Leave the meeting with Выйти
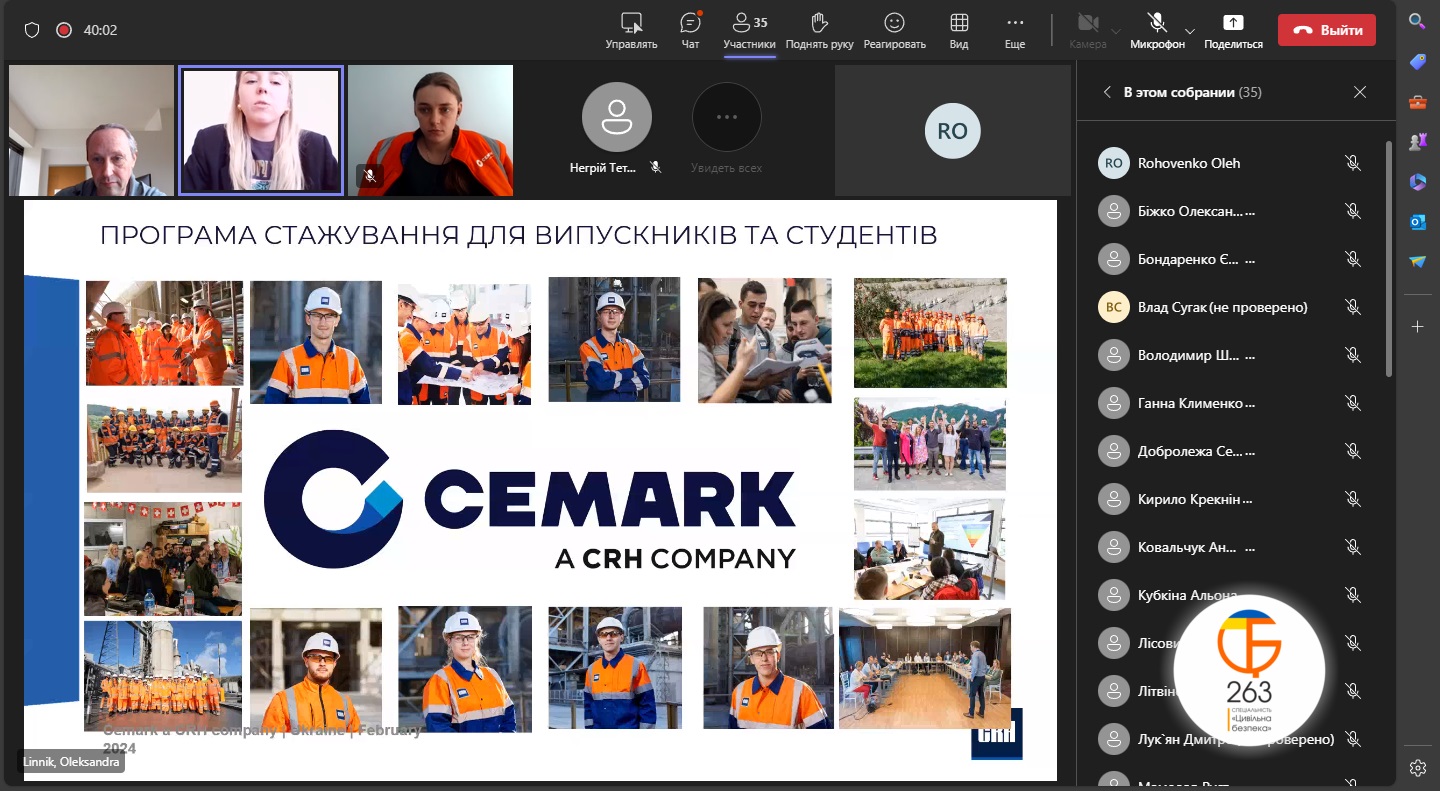This screenshot has width=1440, height=791. (1327, 30)
